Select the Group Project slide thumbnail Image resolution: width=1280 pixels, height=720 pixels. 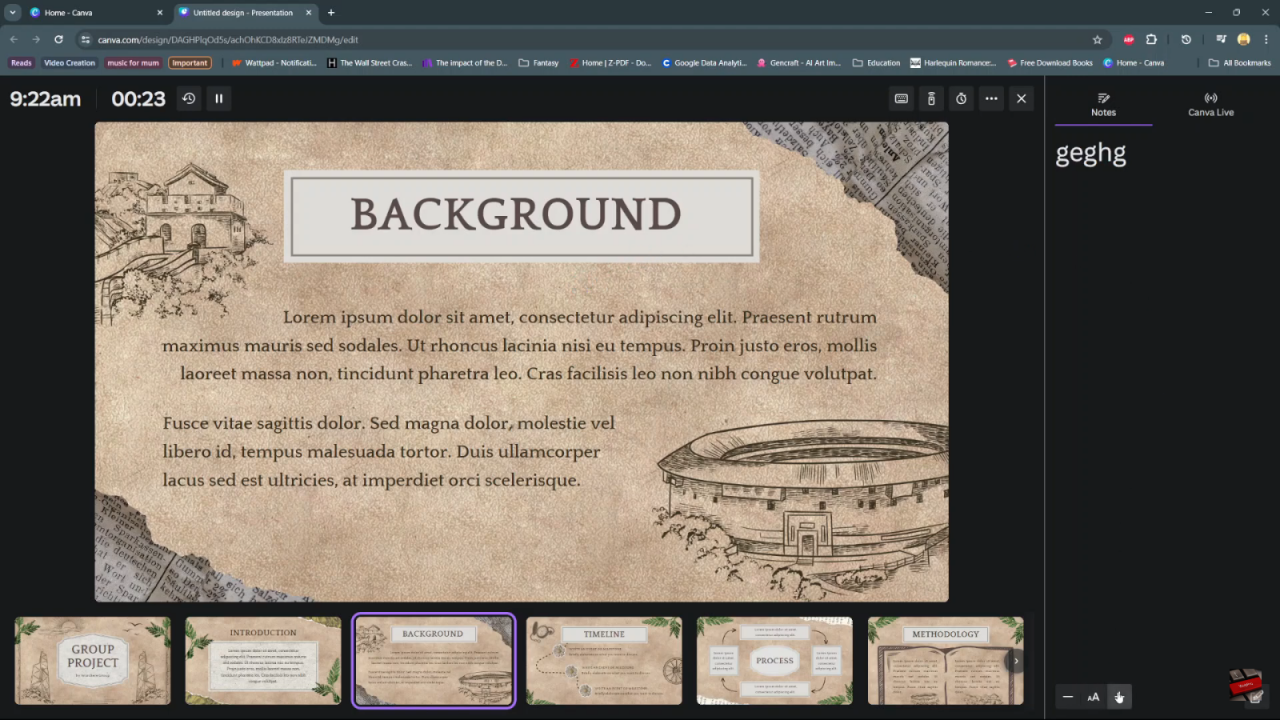click(93, 661)
